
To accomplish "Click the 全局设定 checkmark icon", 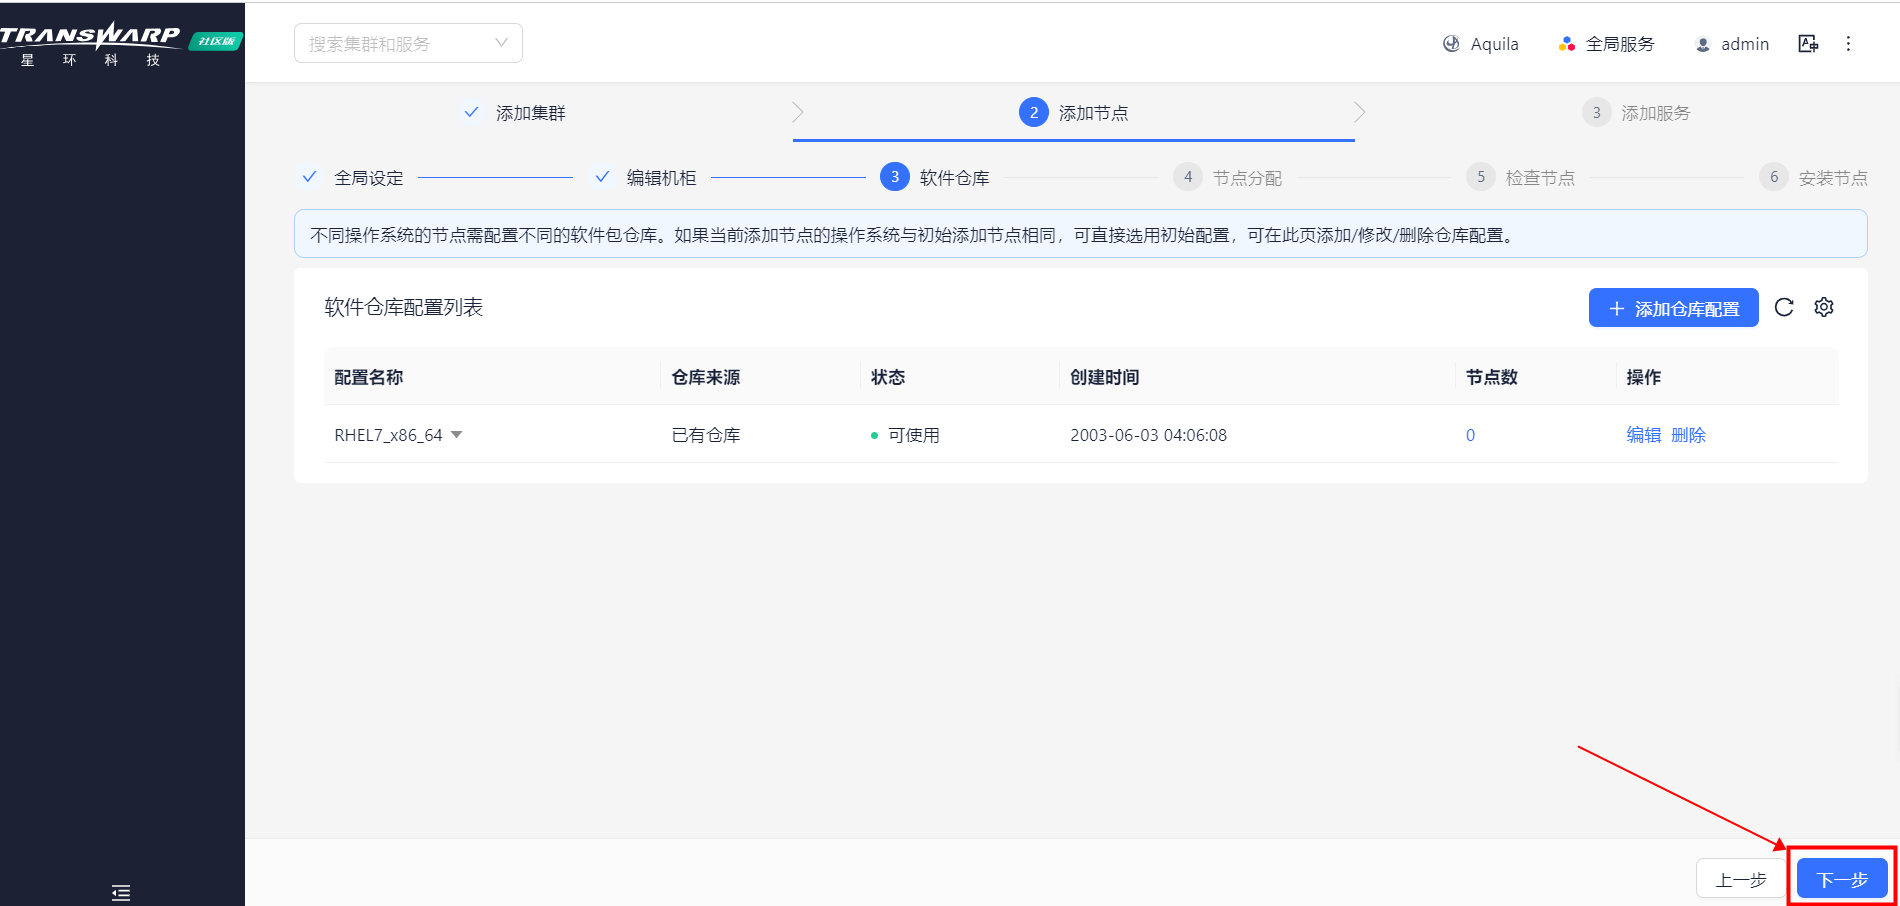I will point(310,177).
